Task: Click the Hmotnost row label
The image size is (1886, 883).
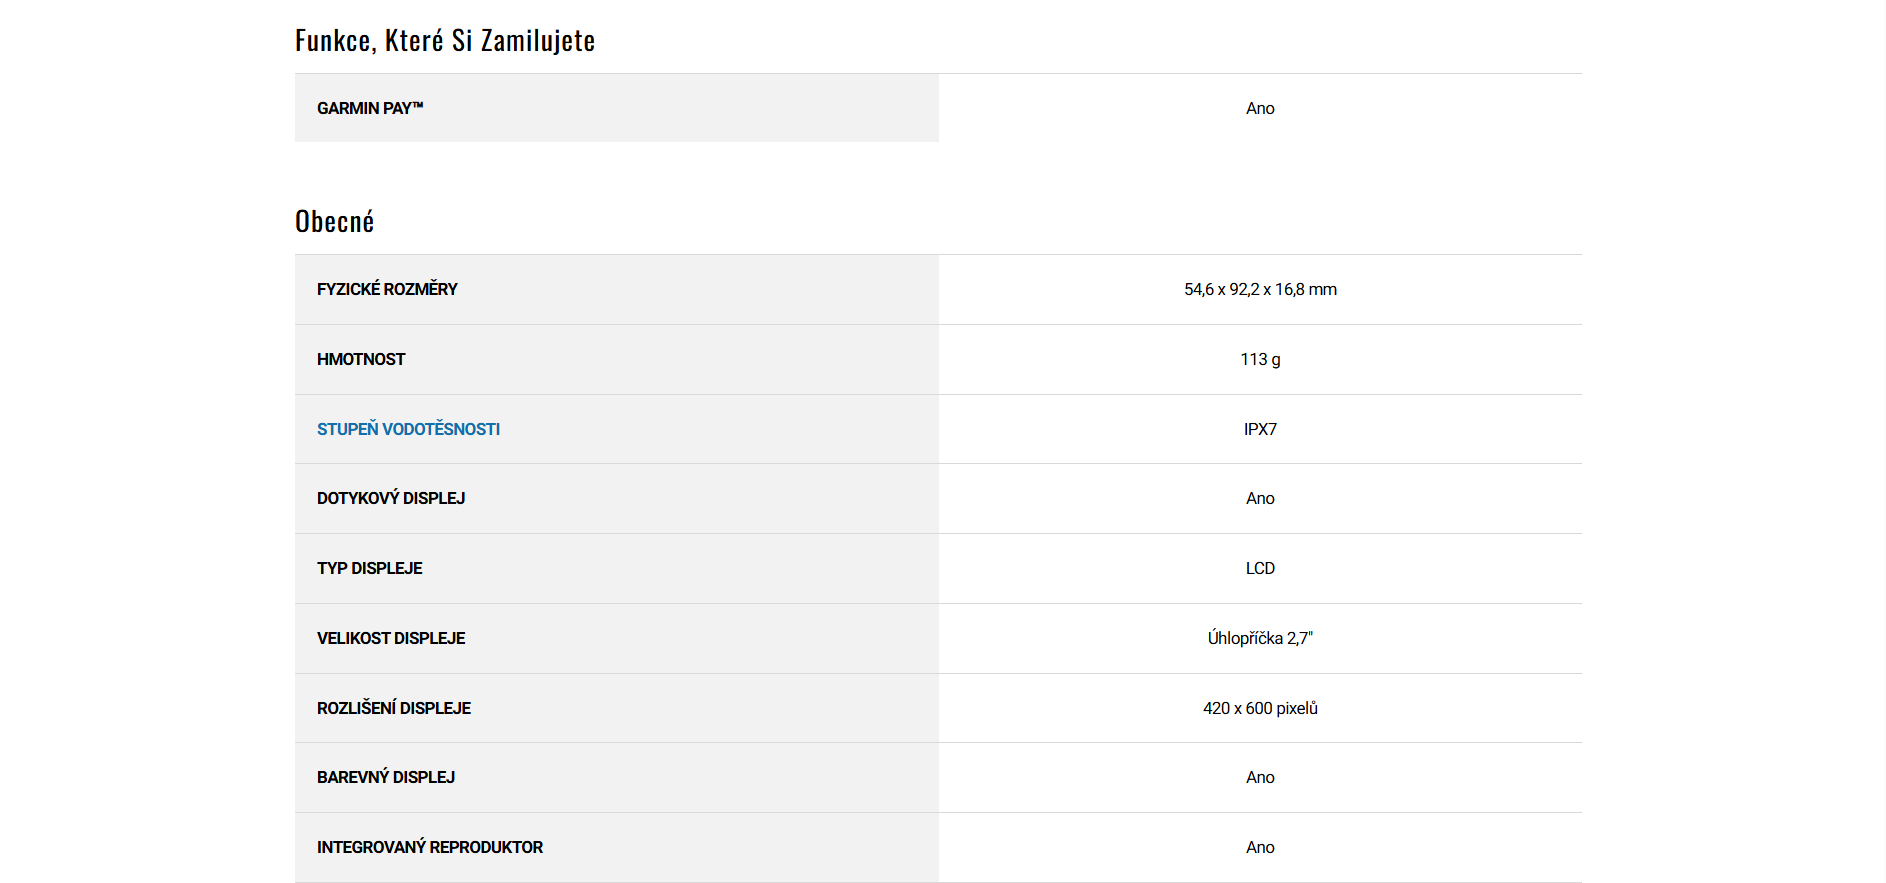Action: click(x=361, y=359)
